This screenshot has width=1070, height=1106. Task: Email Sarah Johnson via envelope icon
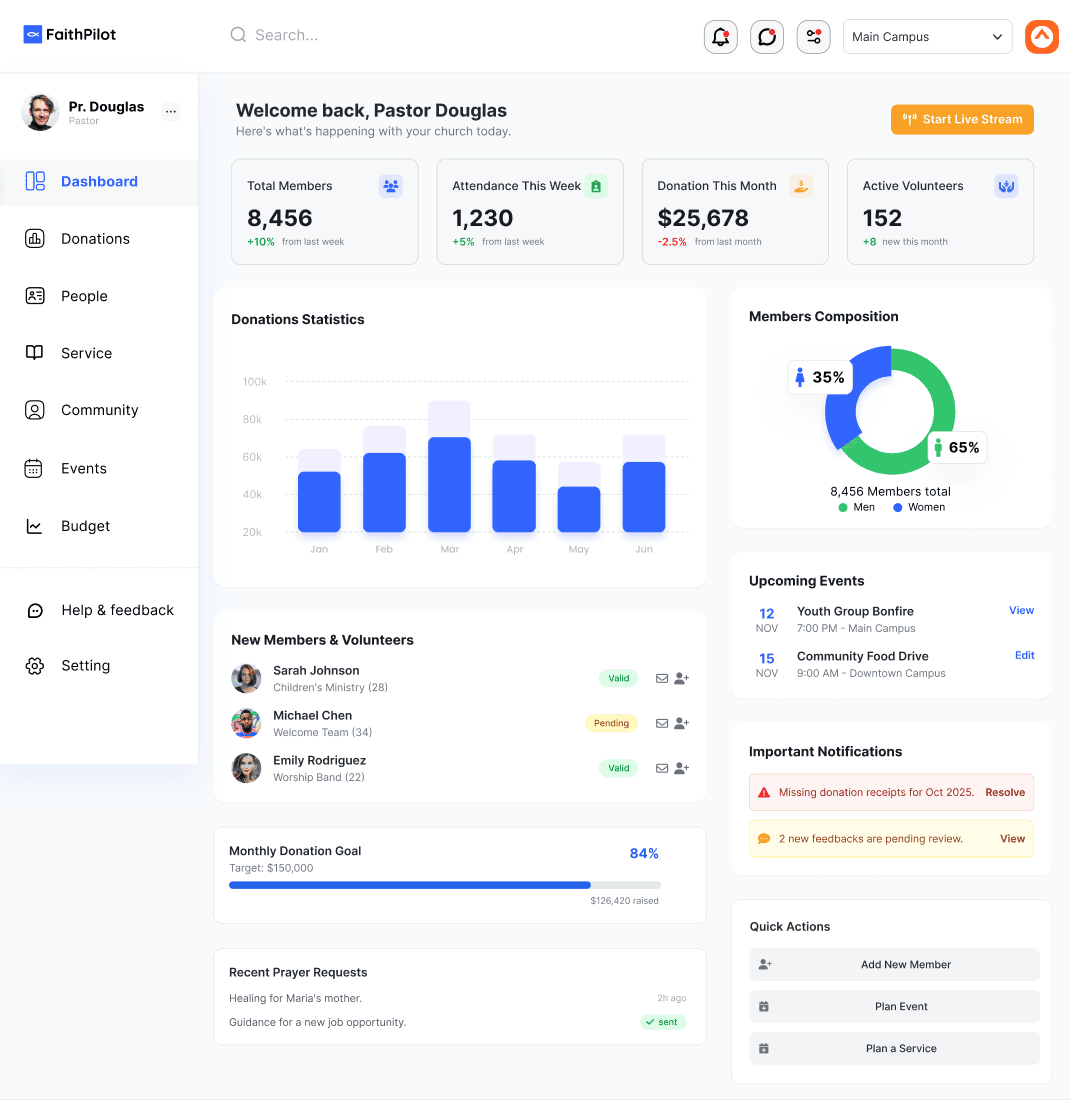[662, 679]
